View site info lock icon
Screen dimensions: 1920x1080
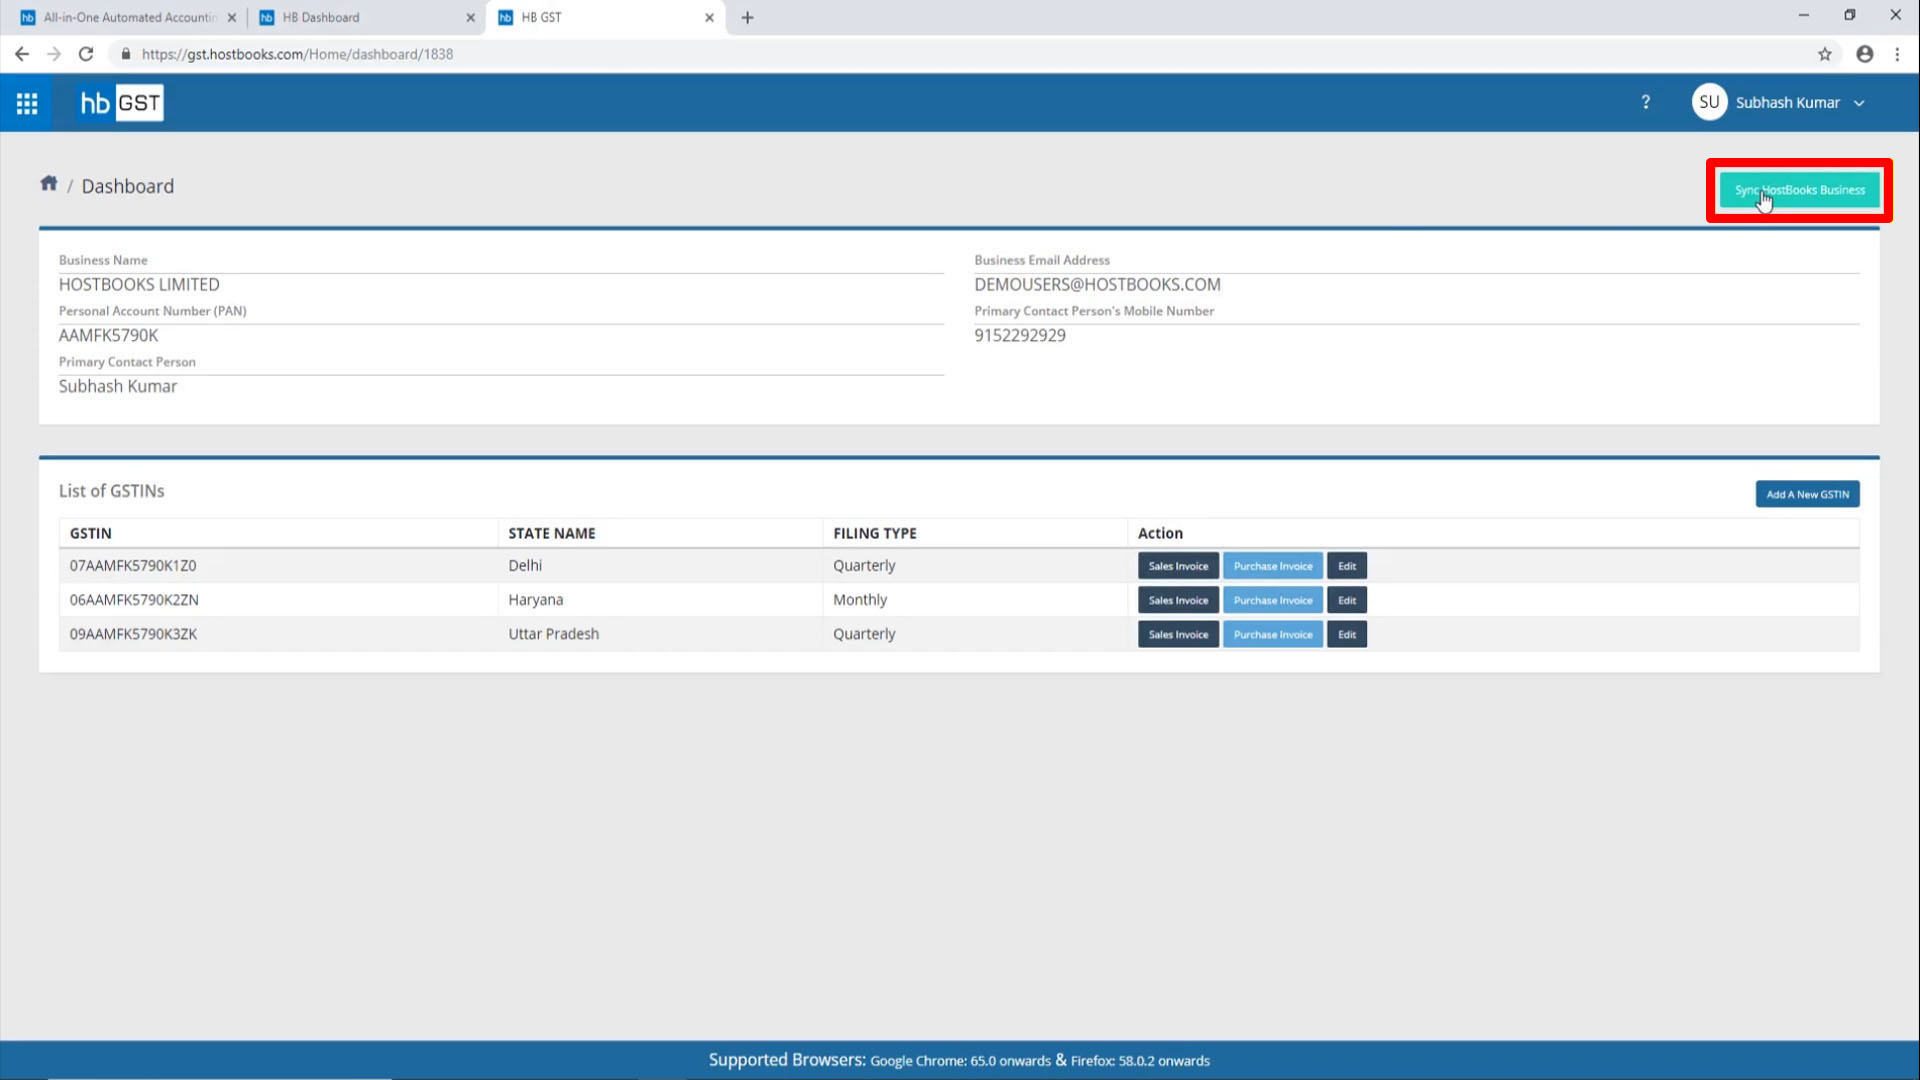point(125,54)
